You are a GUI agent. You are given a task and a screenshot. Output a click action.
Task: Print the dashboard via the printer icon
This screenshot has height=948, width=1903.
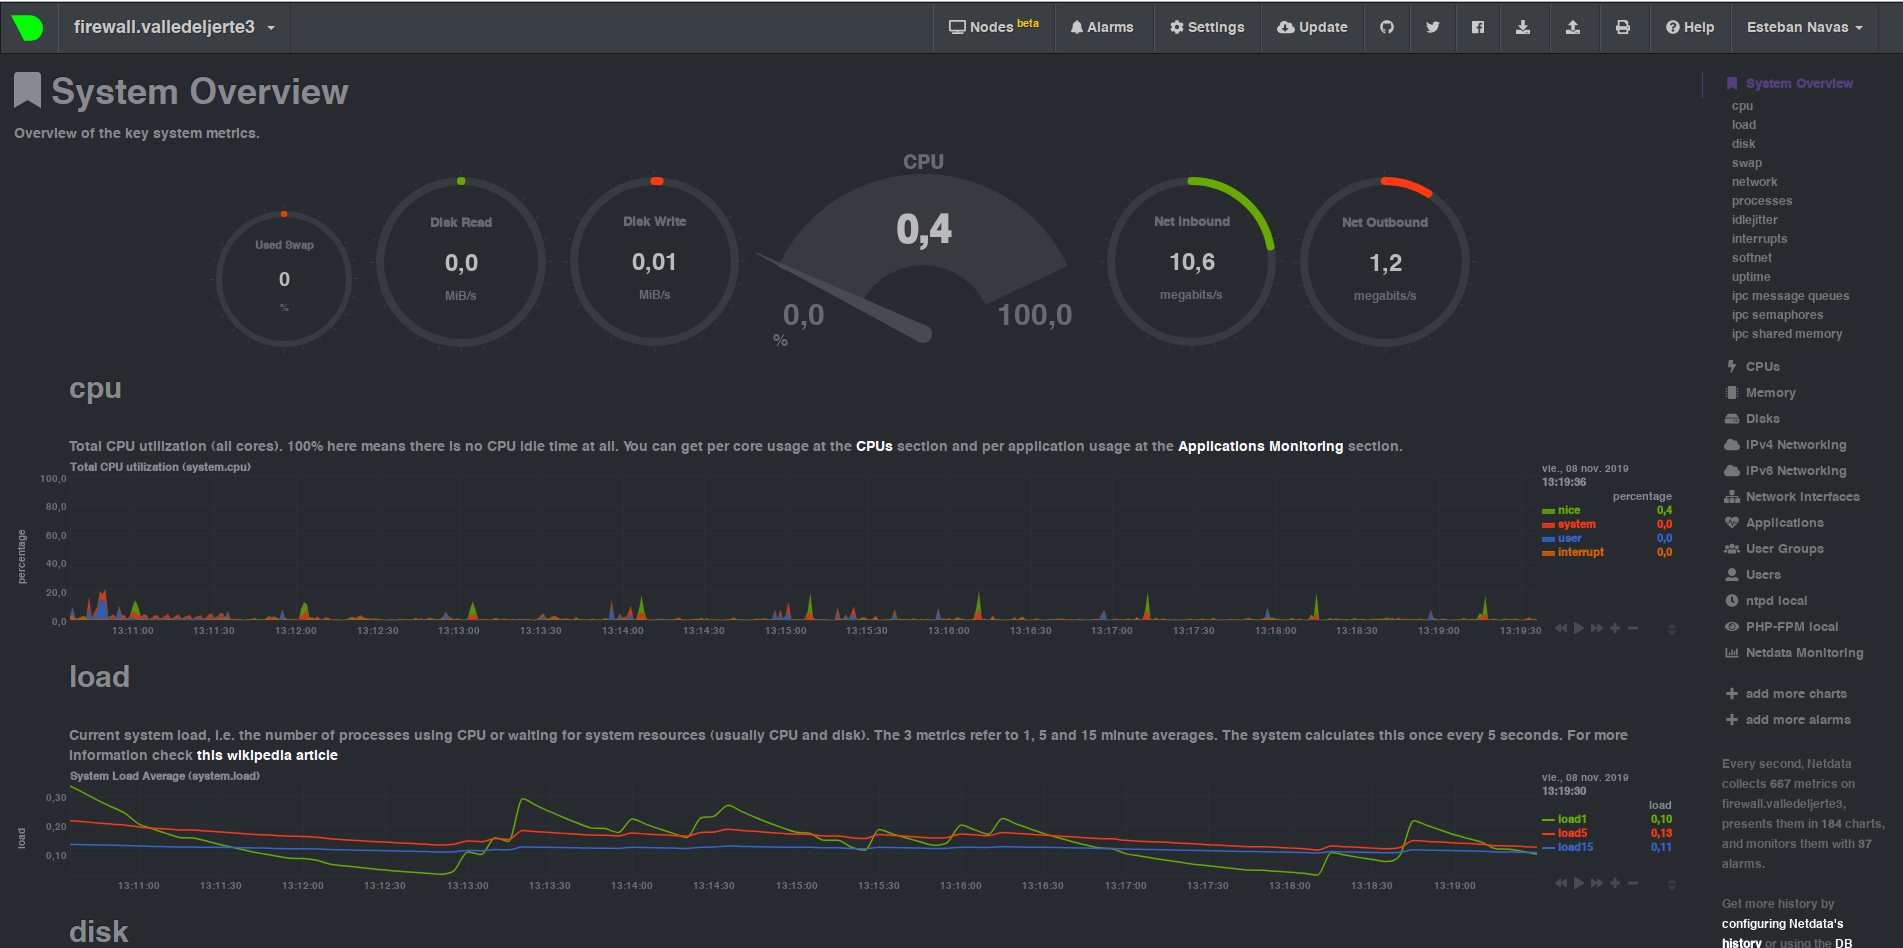[1623, 27]
